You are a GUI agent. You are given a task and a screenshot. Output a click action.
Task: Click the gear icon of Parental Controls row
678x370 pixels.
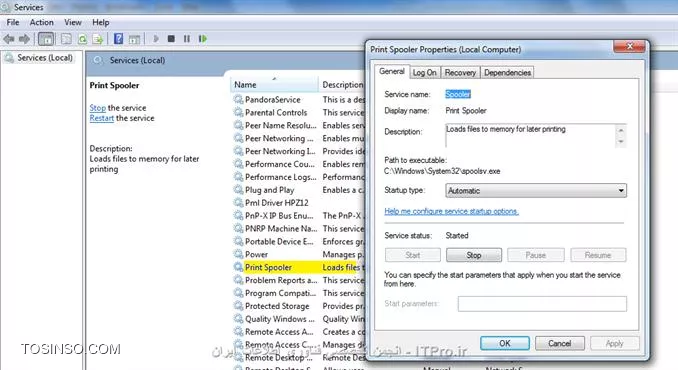point(238,112)
